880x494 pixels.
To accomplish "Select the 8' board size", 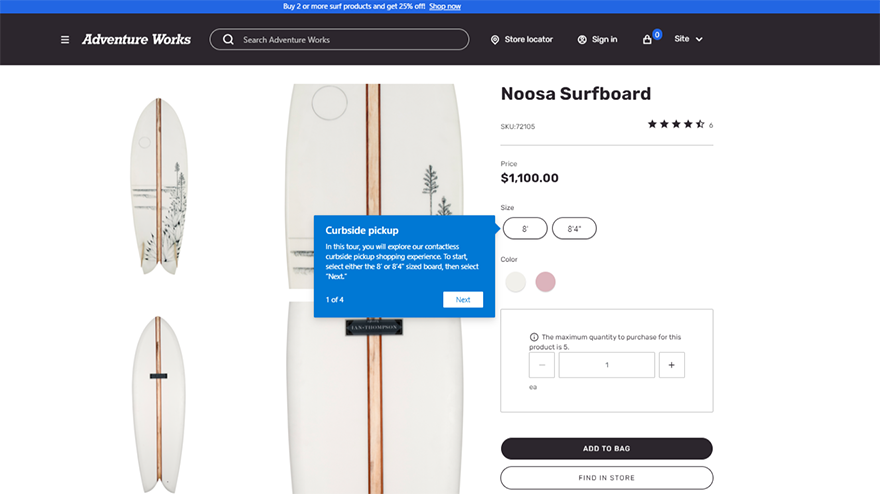I will tap(525, 228).
